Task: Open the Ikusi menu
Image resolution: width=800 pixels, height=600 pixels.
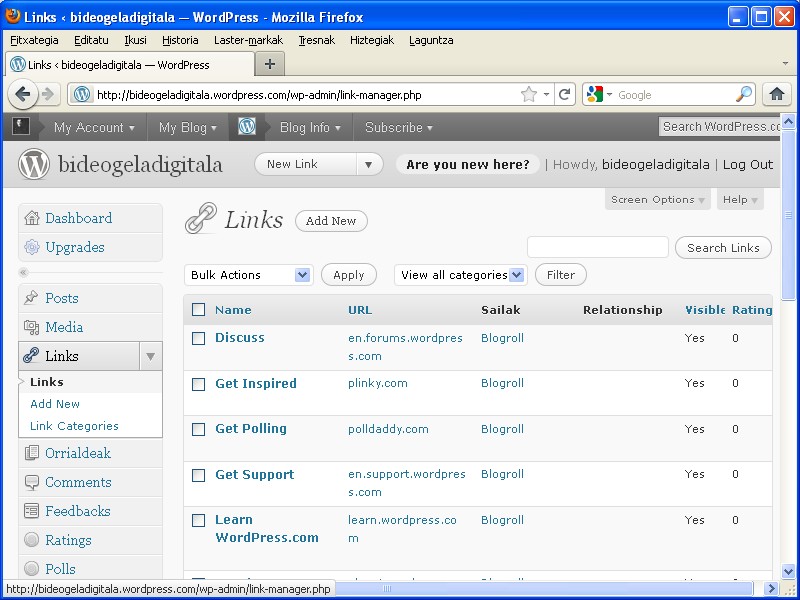Action: click(135, 40)
